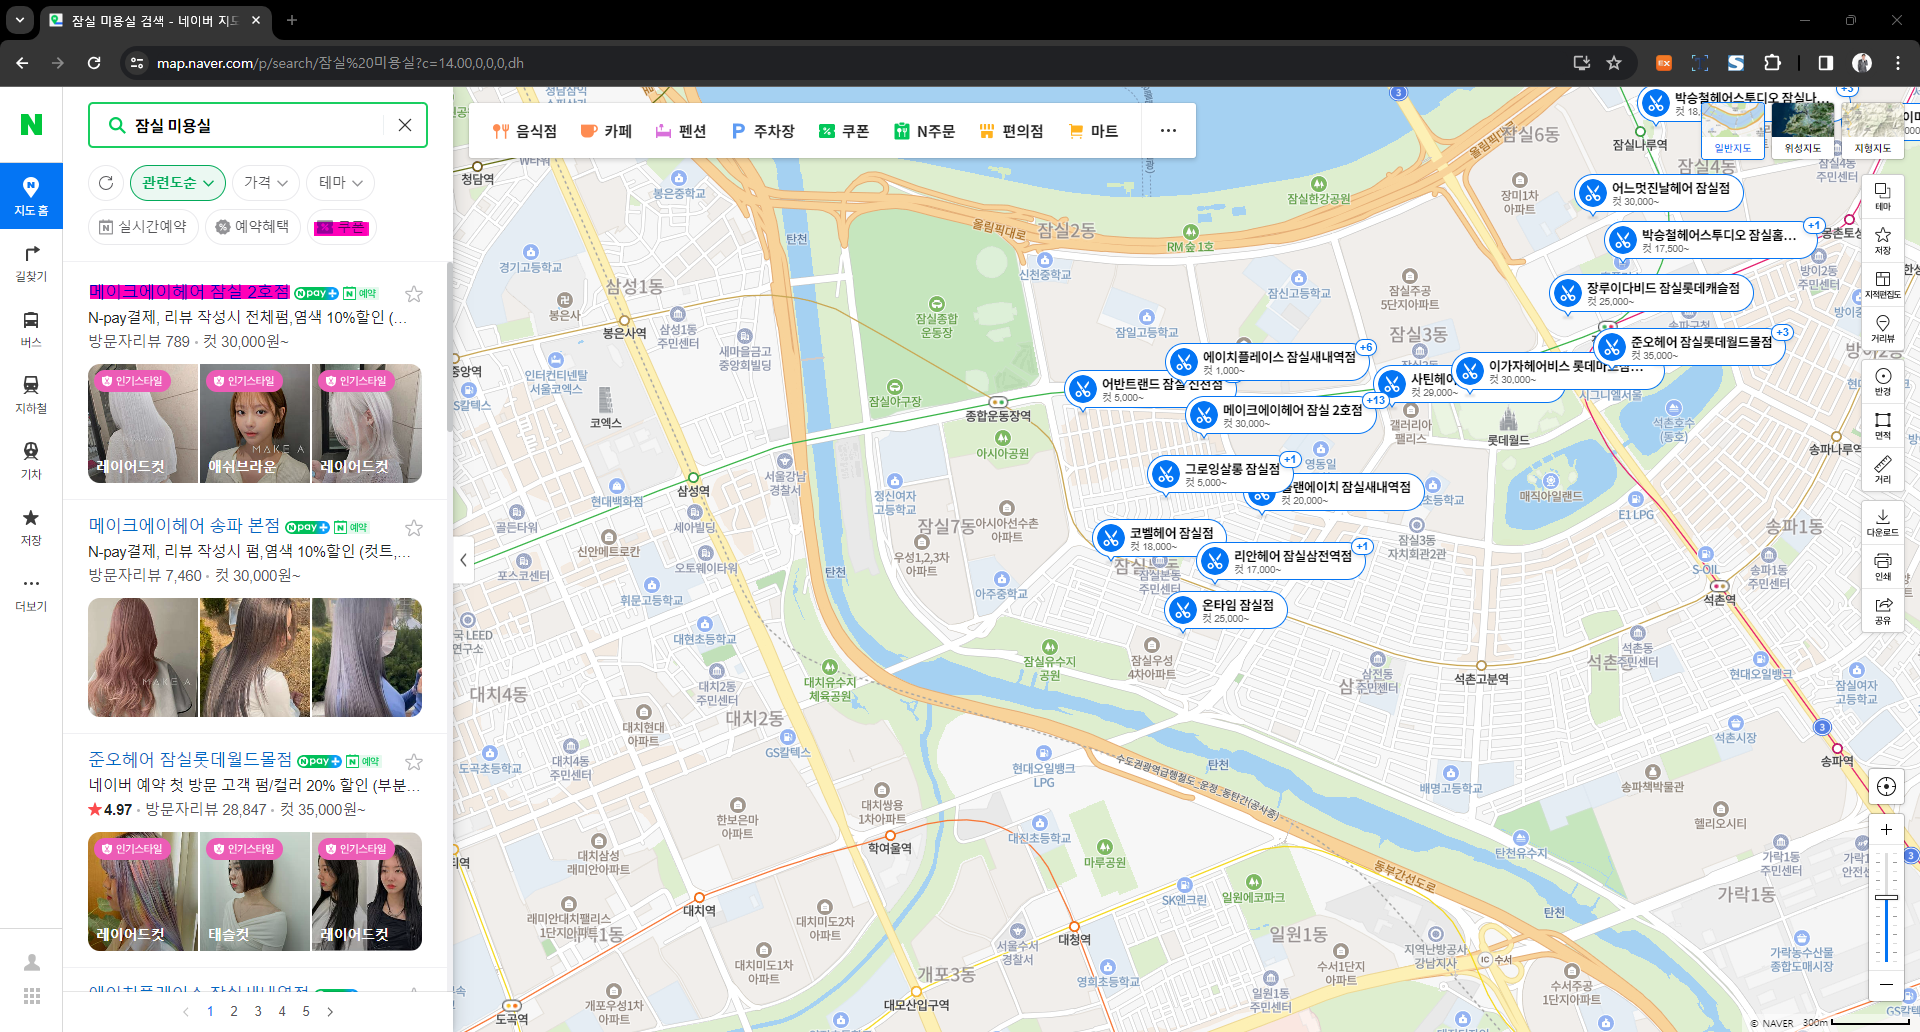
Task: Open 저장 saved places in the left sidebar
Action: [x=31, y=527]
